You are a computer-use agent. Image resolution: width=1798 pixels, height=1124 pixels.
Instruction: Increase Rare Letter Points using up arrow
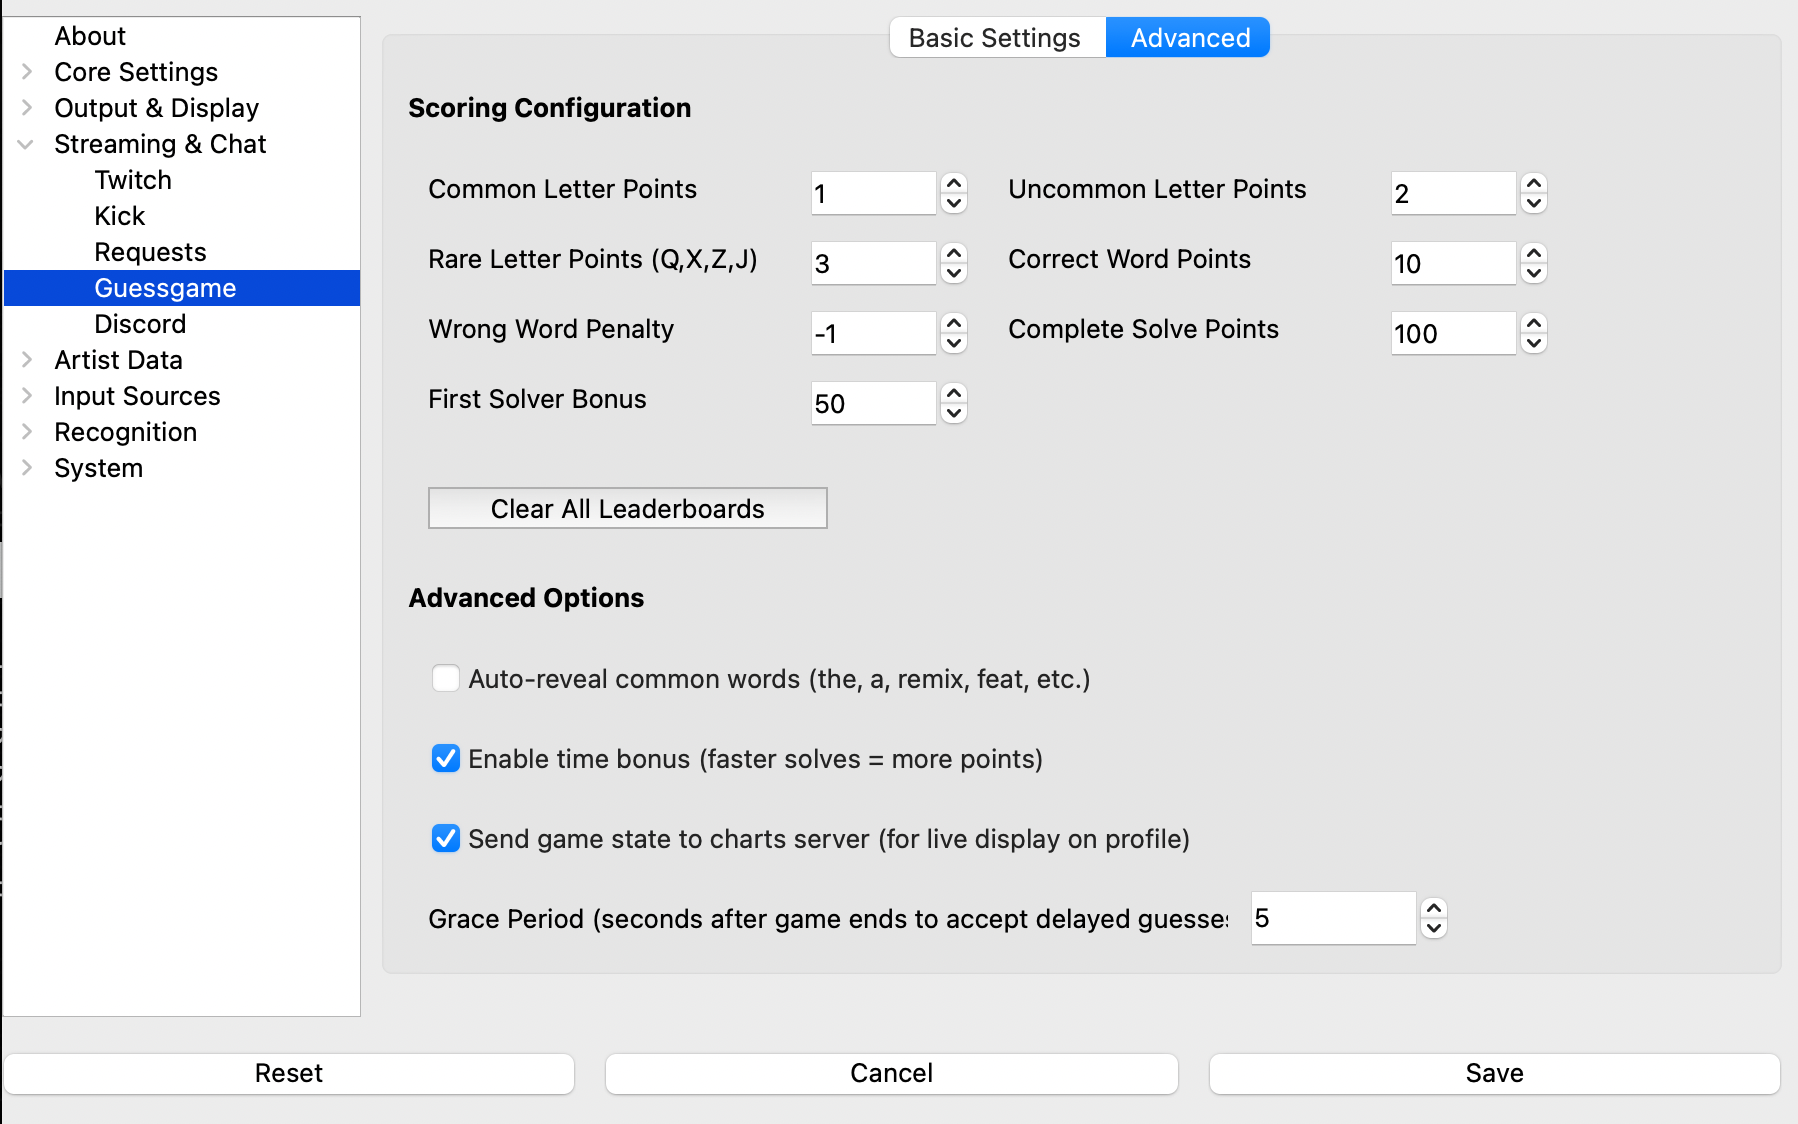click(954, 254)
